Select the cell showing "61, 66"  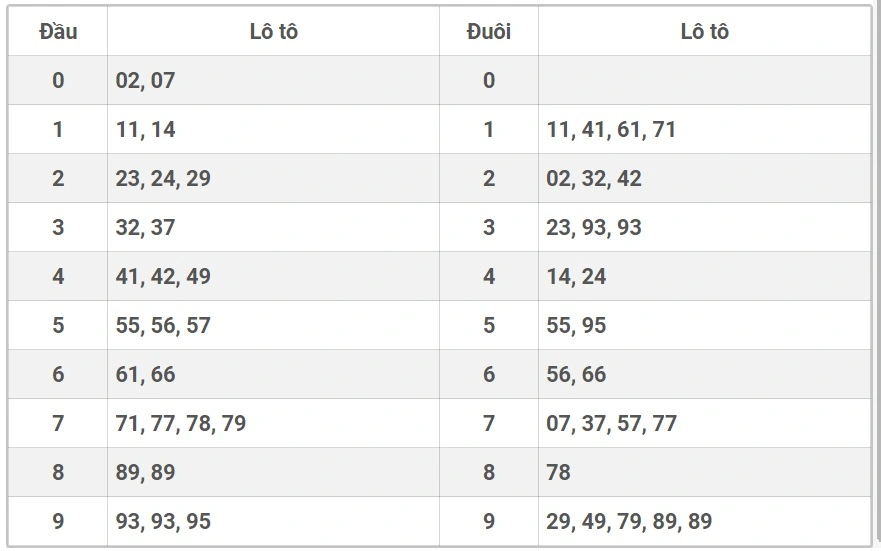tap(145, 374)
